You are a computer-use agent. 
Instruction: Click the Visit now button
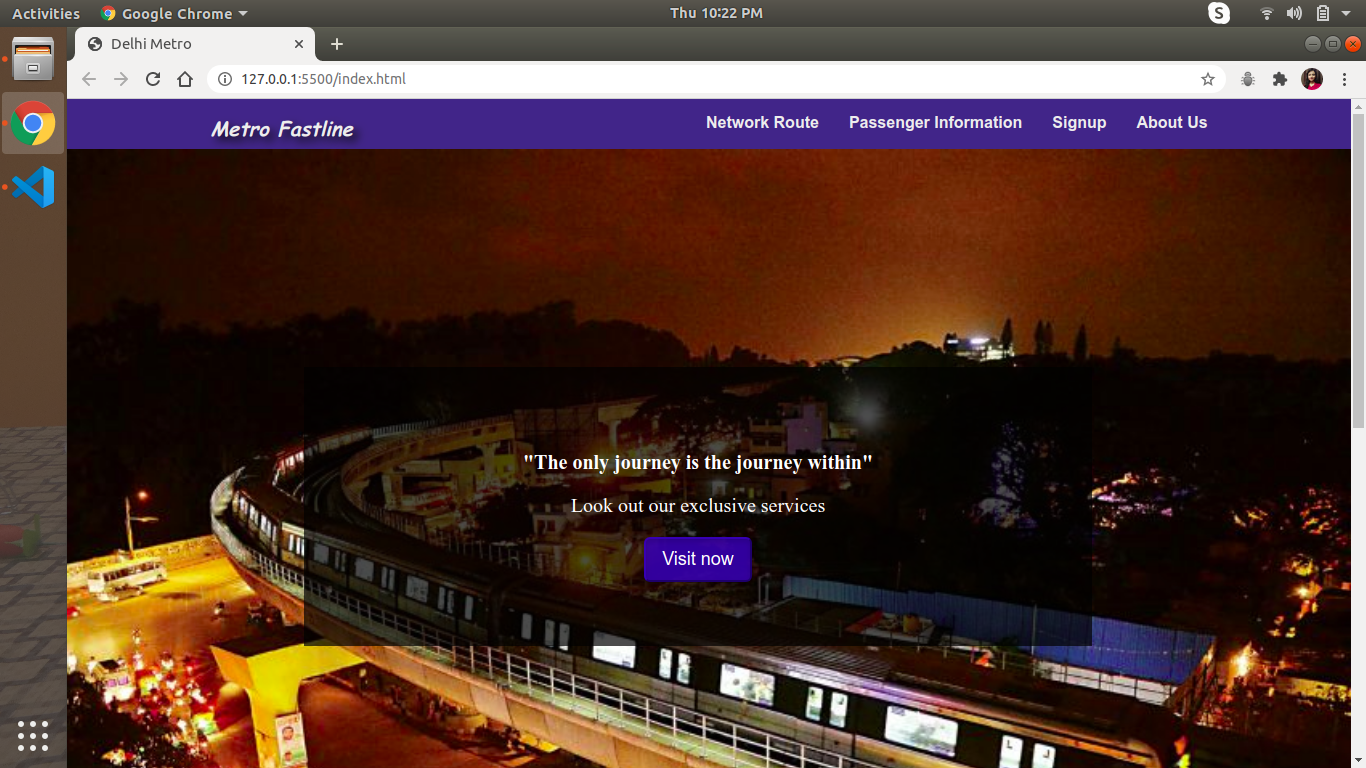[697, 559]
